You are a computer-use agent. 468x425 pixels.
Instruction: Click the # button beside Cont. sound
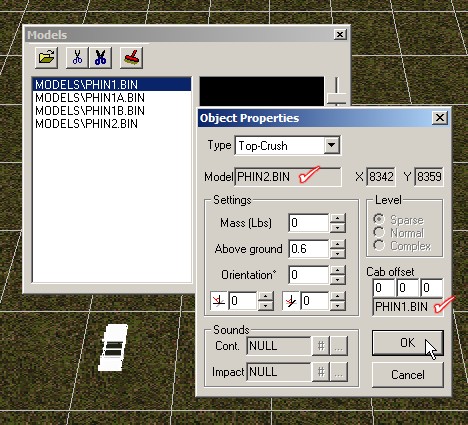[321, 346]
